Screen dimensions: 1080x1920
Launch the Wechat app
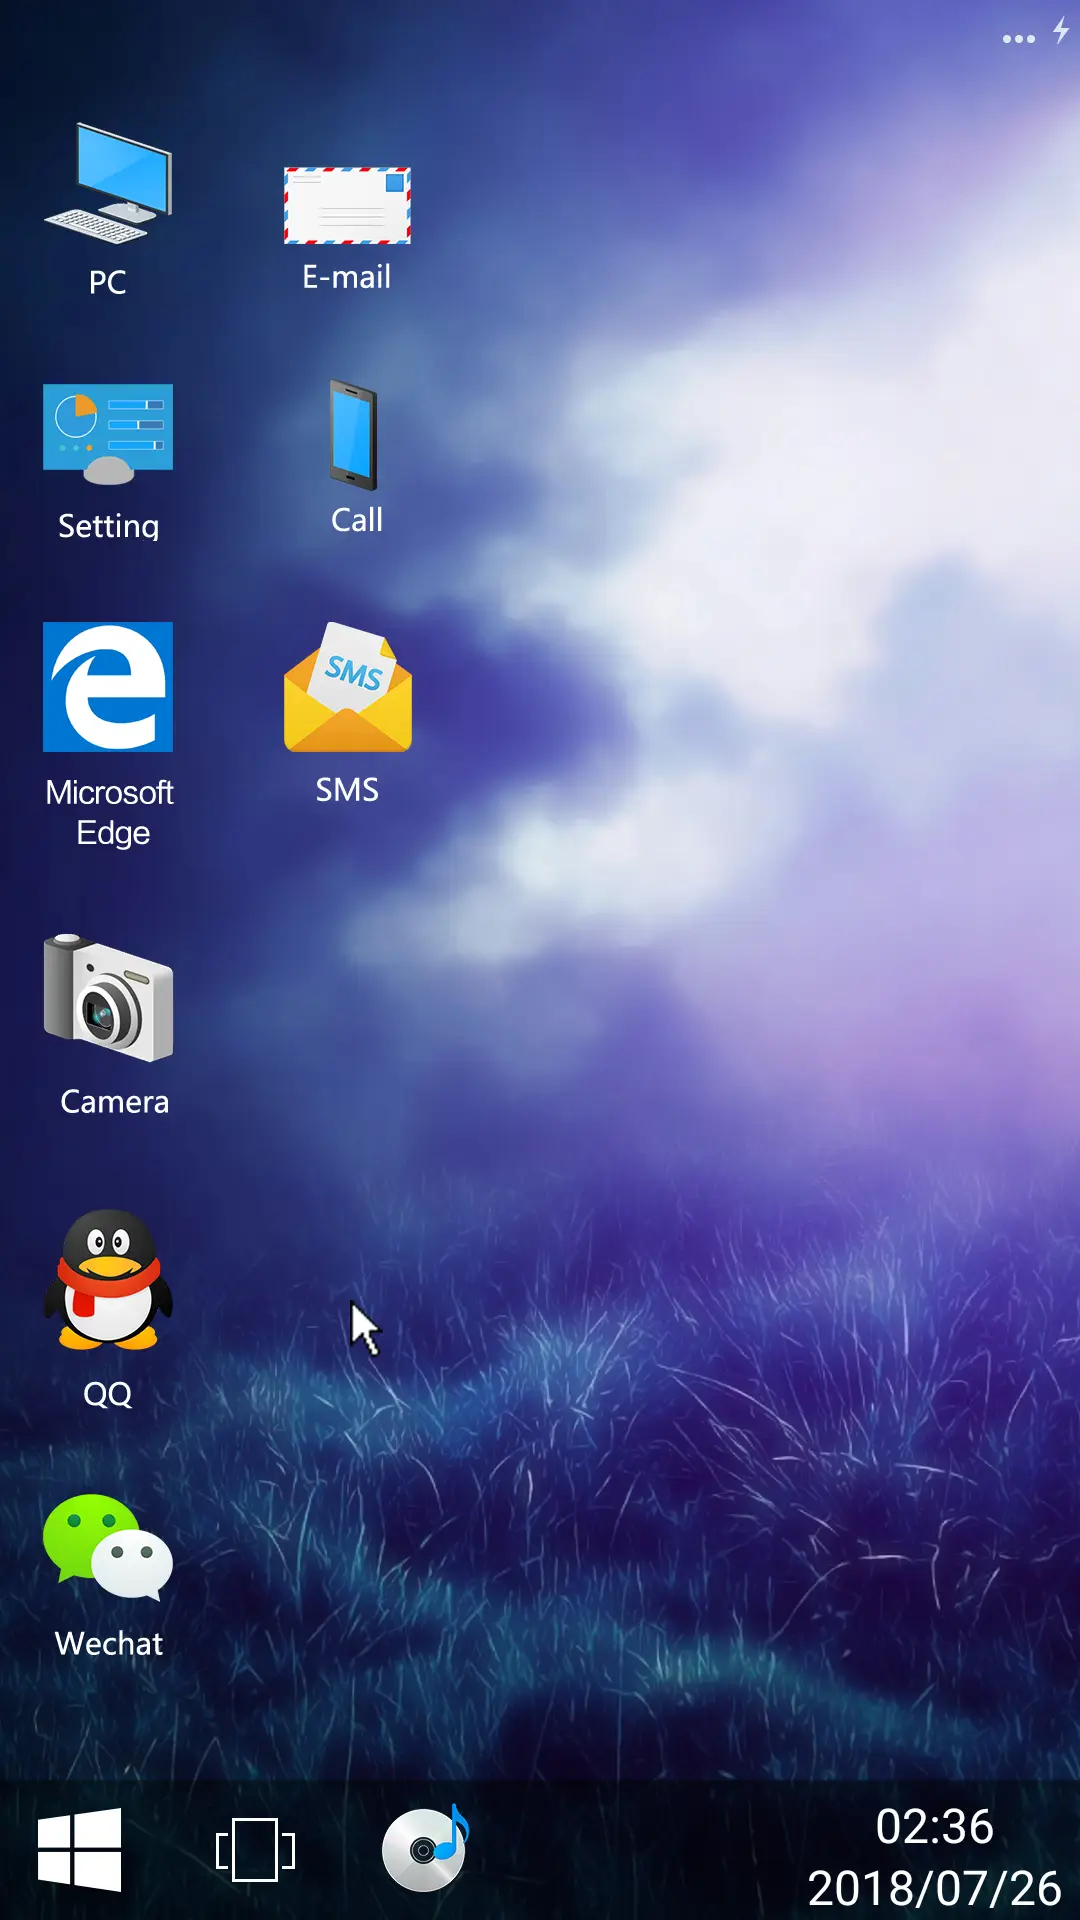pyautogui.click(x=108, y=1547)
